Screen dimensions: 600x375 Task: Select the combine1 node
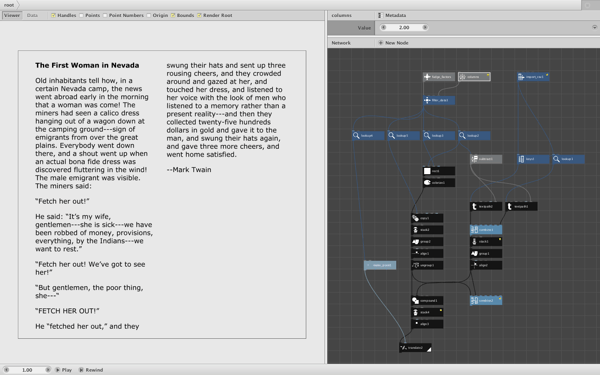click(486, 230)
